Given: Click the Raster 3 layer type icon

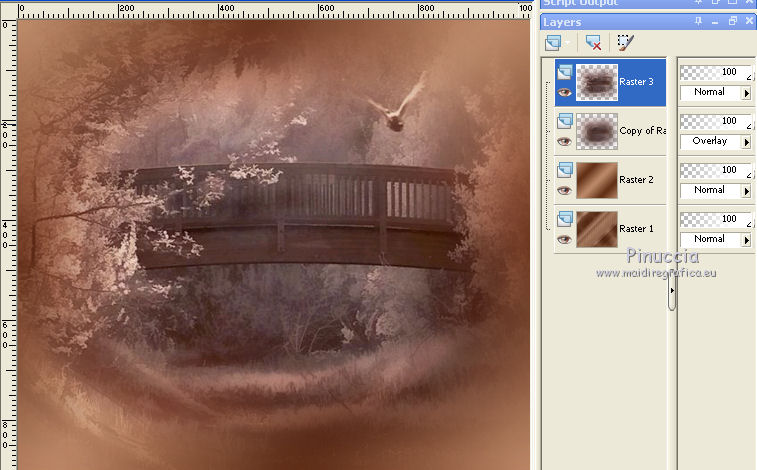Looking at the screenshot, I should (565, 72).
